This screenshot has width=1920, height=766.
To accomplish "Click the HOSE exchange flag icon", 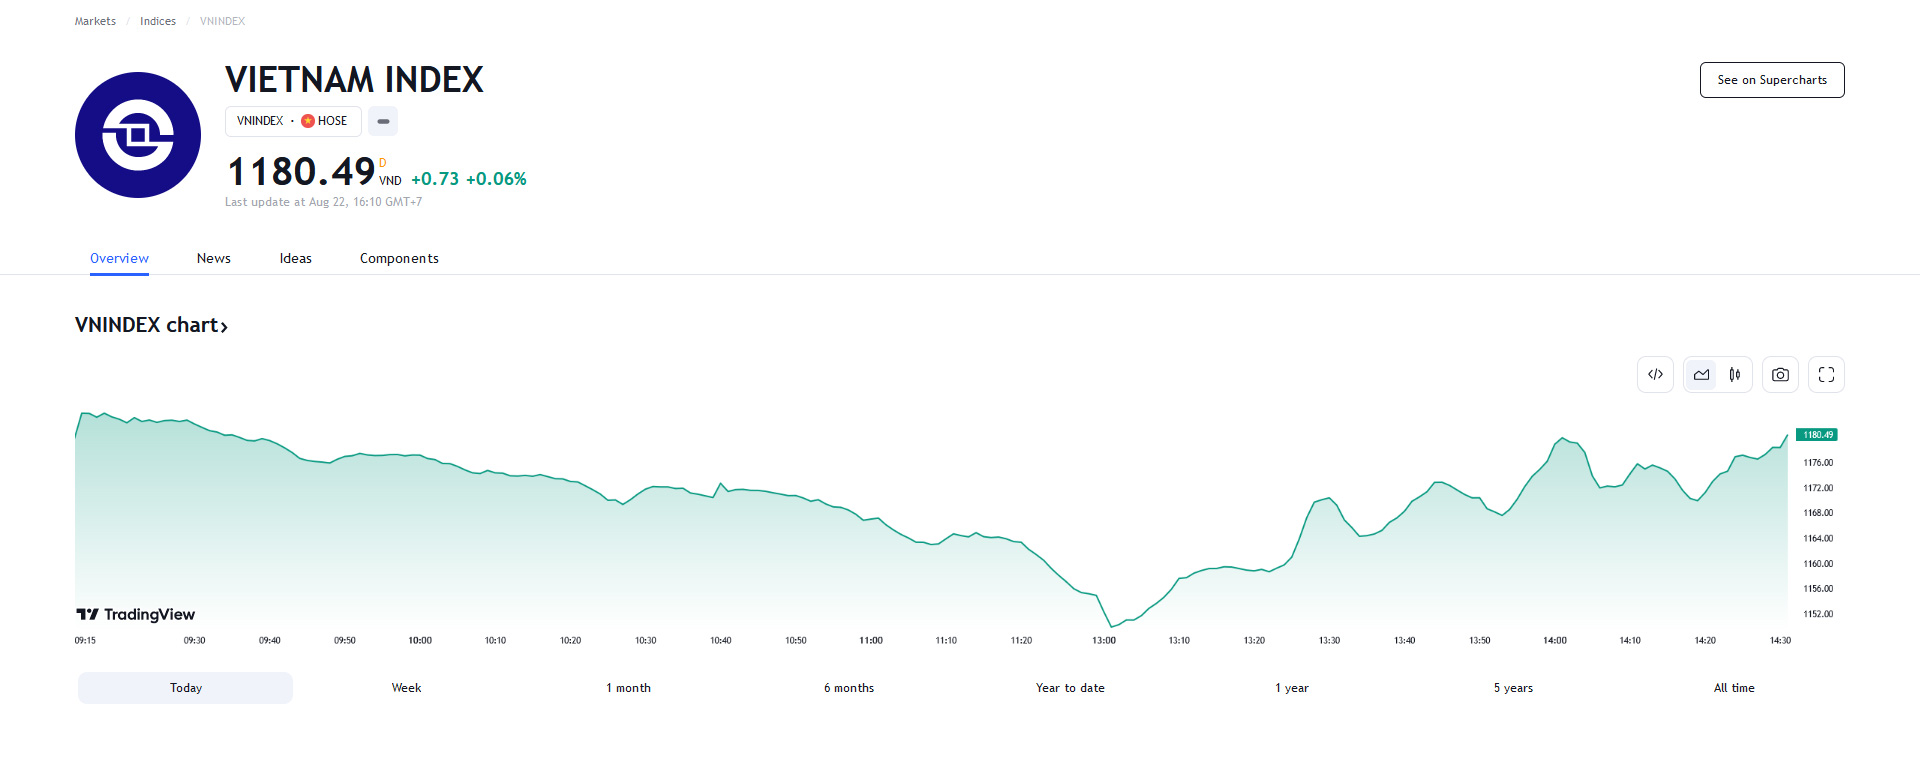I will coord(308,121).
